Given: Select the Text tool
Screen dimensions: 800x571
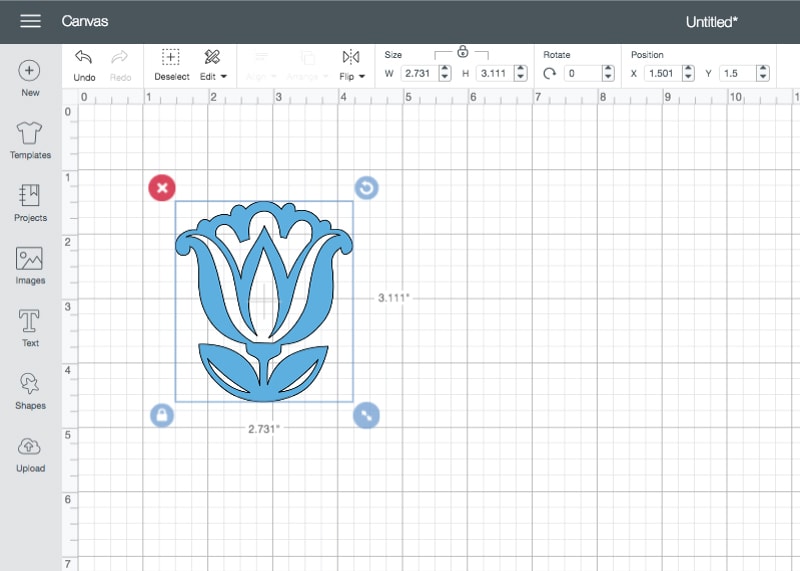Looking at the screenshot, I should (30, 327).
